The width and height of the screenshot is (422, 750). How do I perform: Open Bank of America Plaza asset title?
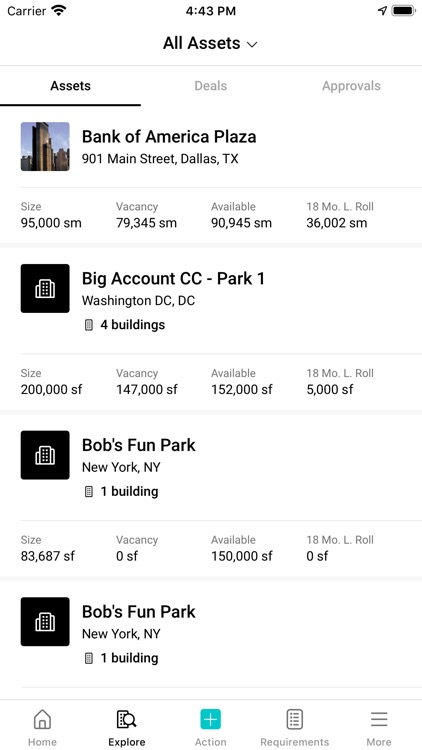coord(169,137)
